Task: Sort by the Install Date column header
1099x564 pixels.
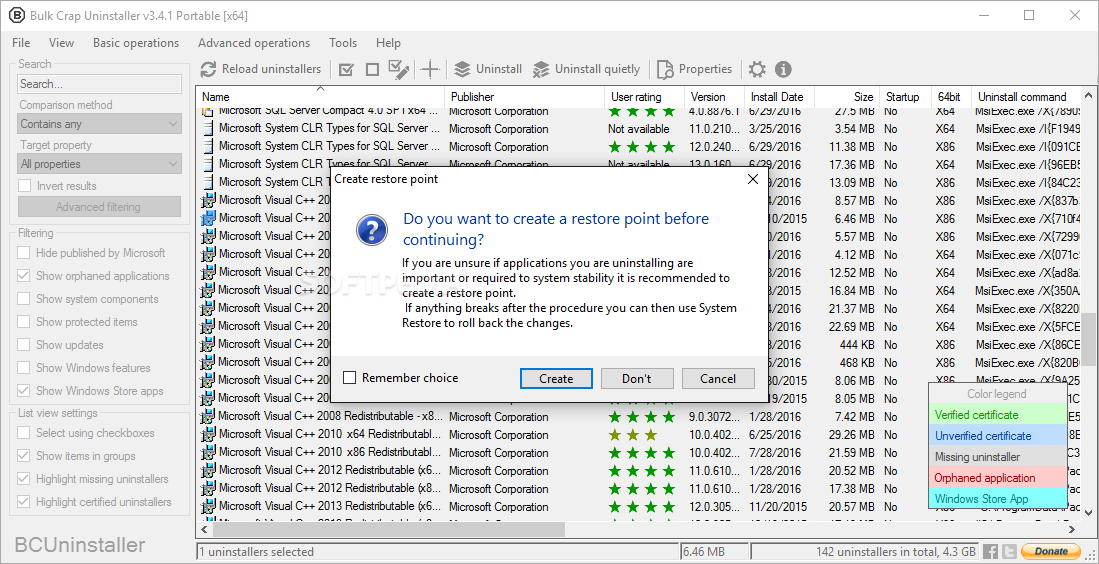Action: pos(779,97)
